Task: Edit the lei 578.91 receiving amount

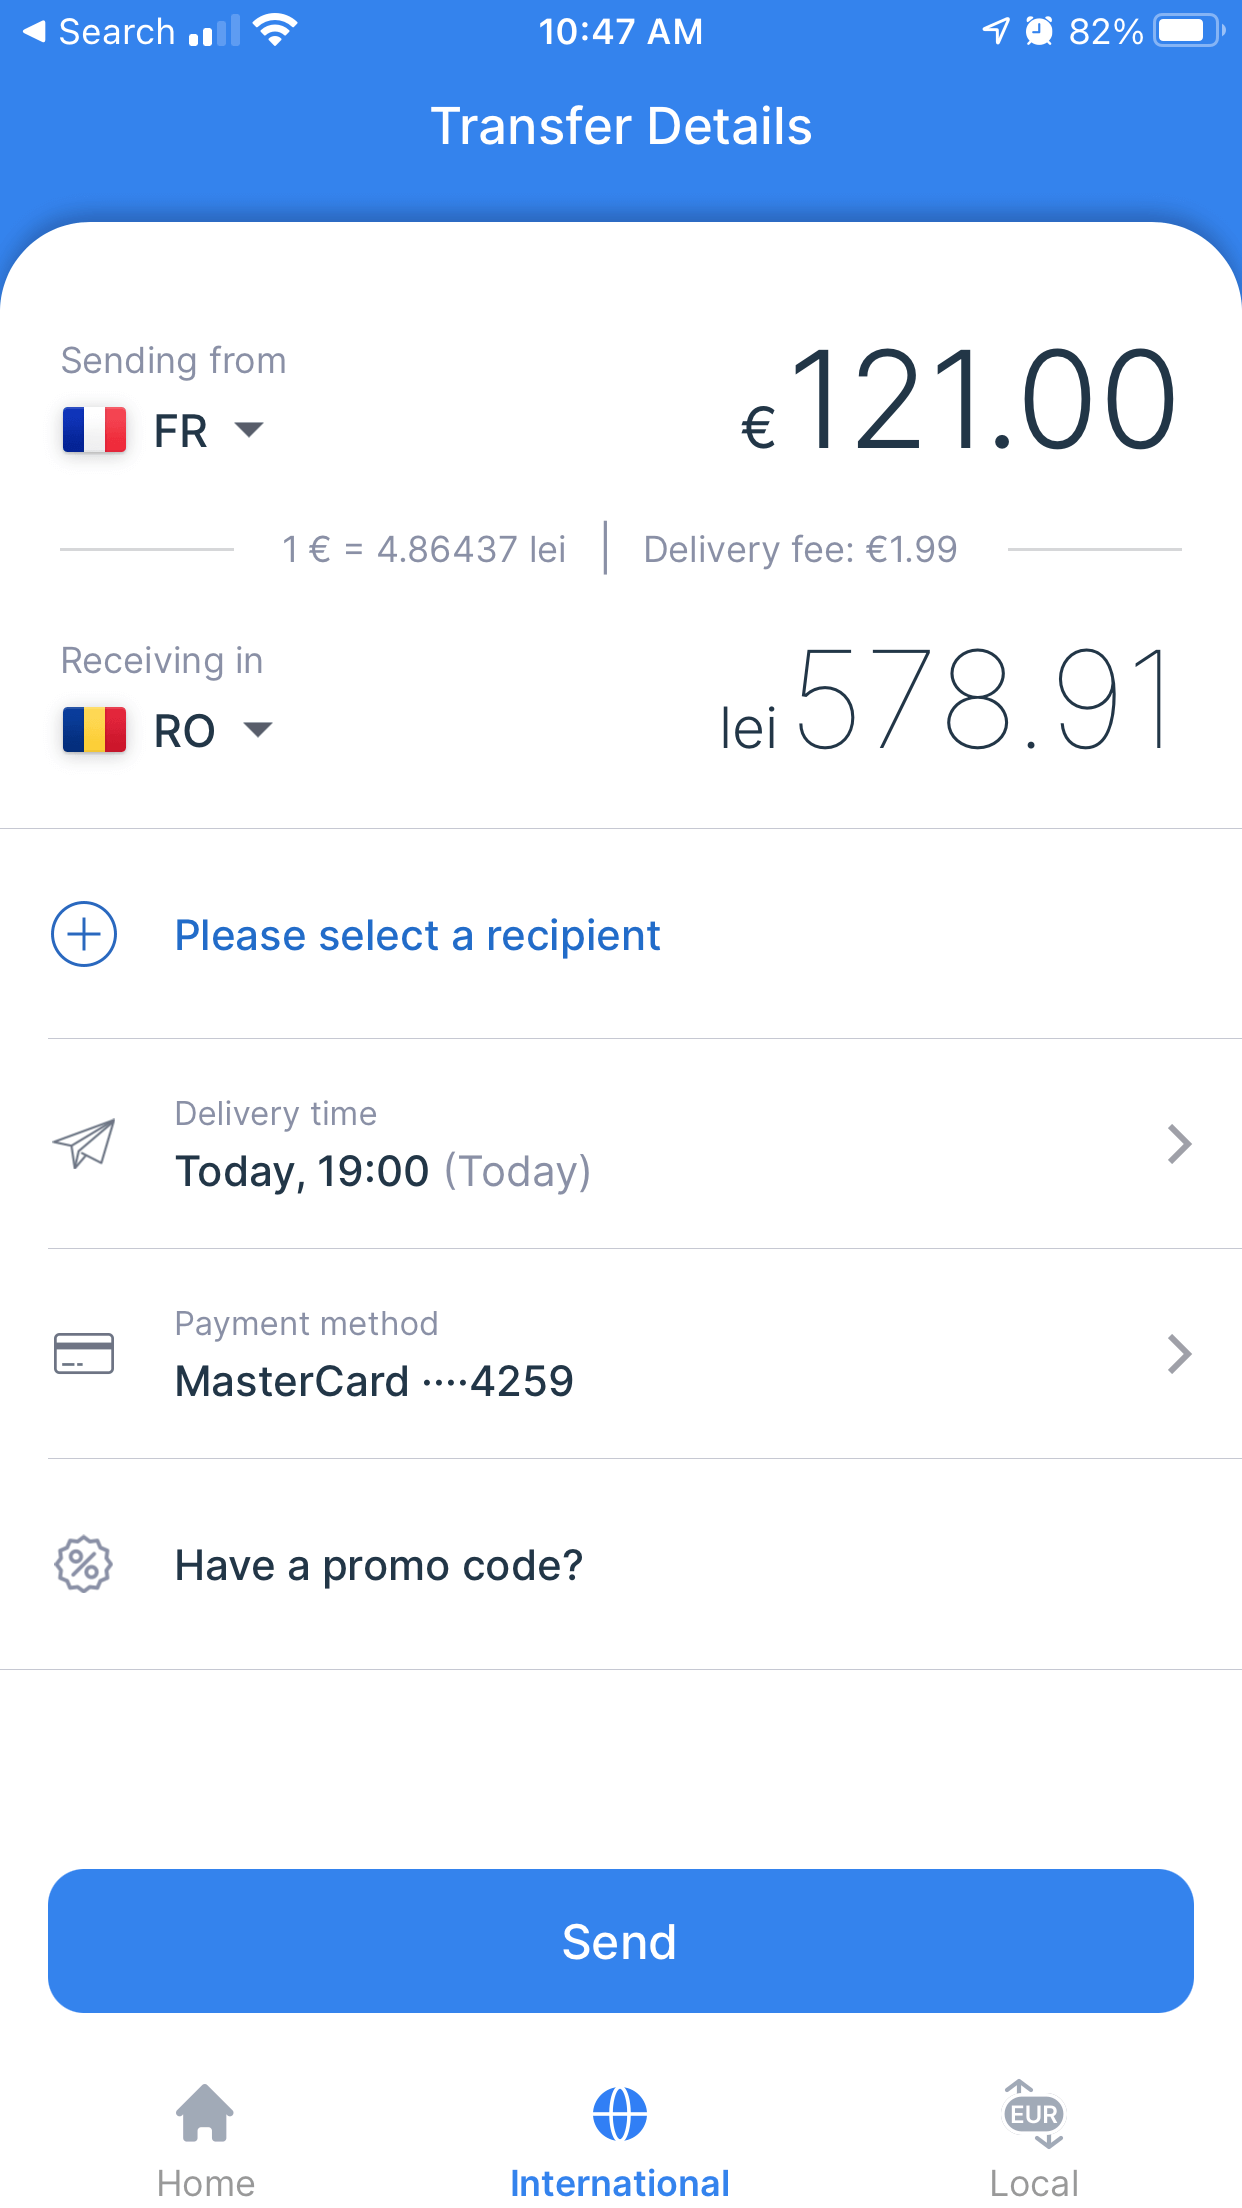Action: 944,700
